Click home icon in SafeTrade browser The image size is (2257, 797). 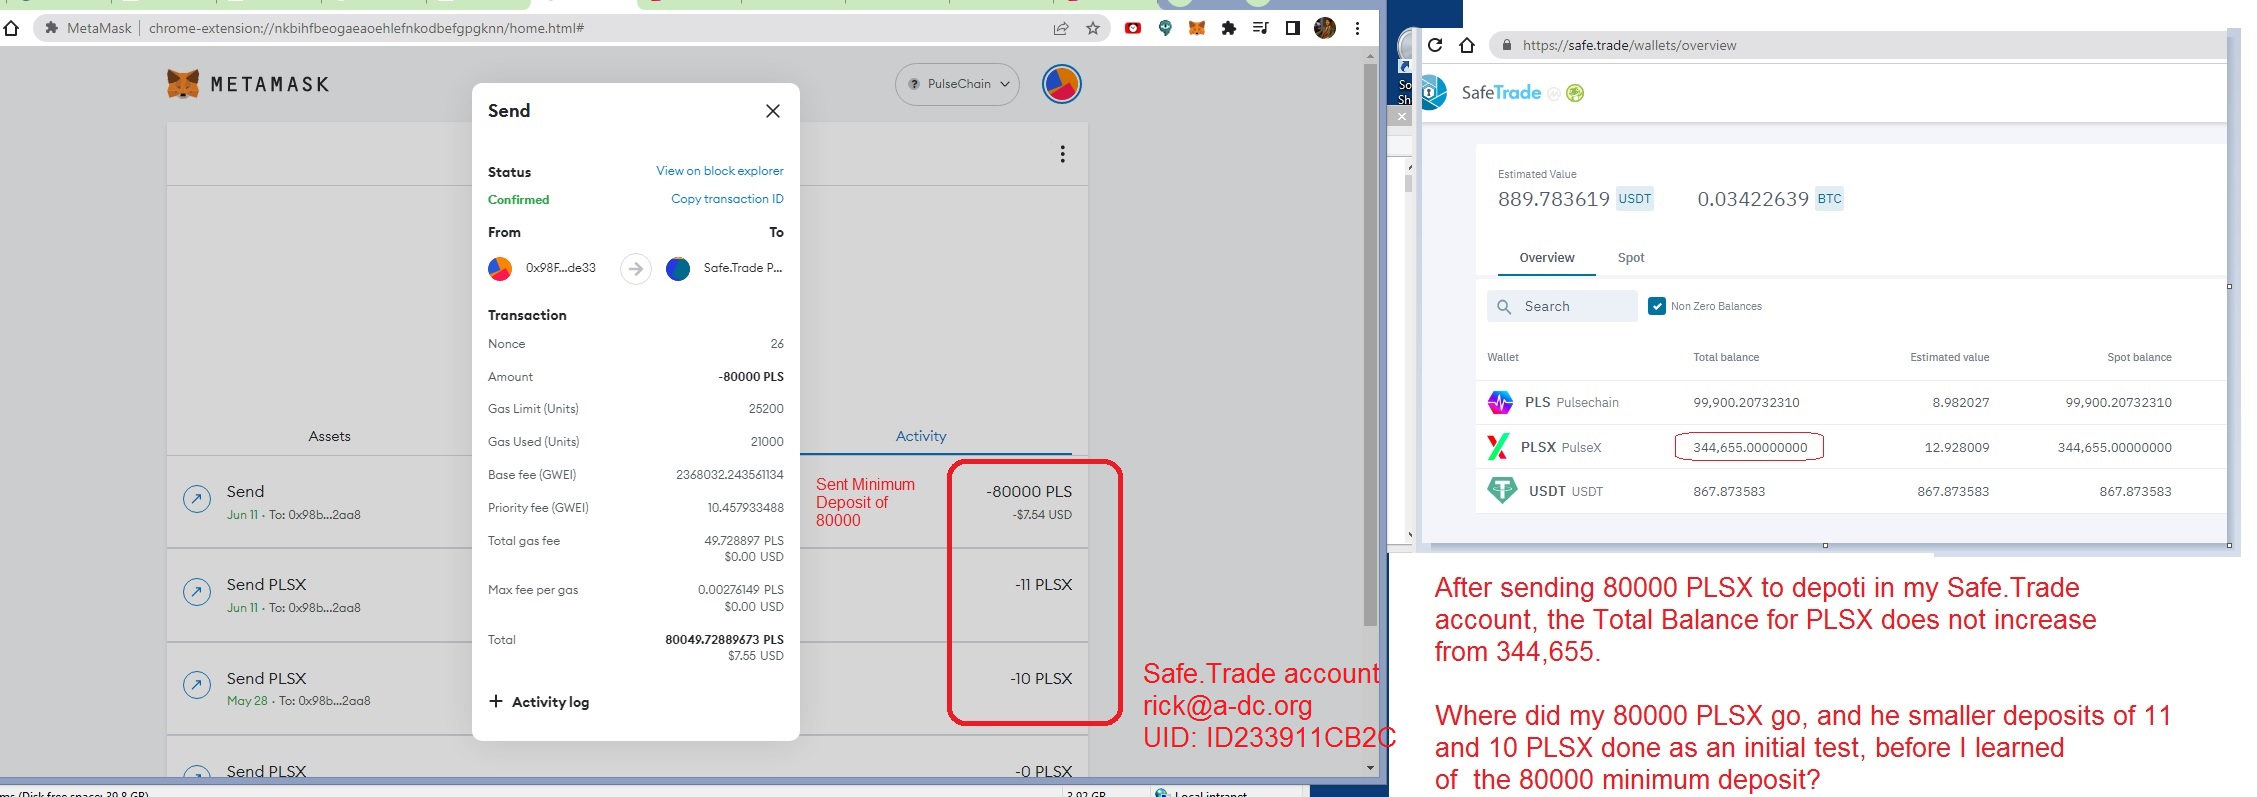click(x=1467, y=45)
